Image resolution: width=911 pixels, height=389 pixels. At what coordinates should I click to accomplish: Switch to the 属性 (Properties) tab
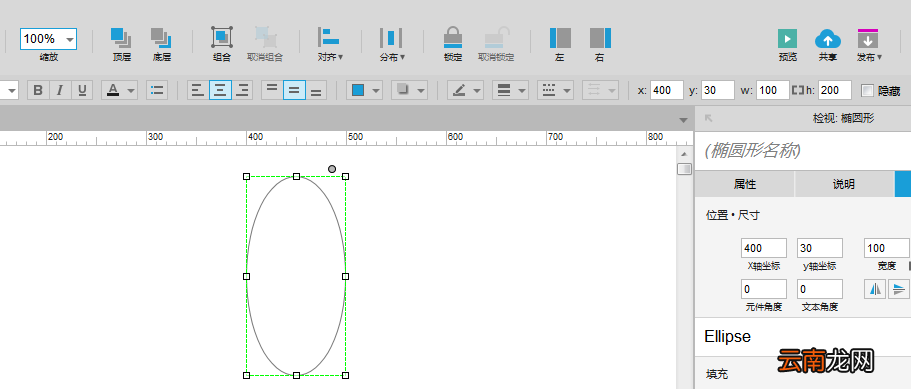[x=745, y=185]
